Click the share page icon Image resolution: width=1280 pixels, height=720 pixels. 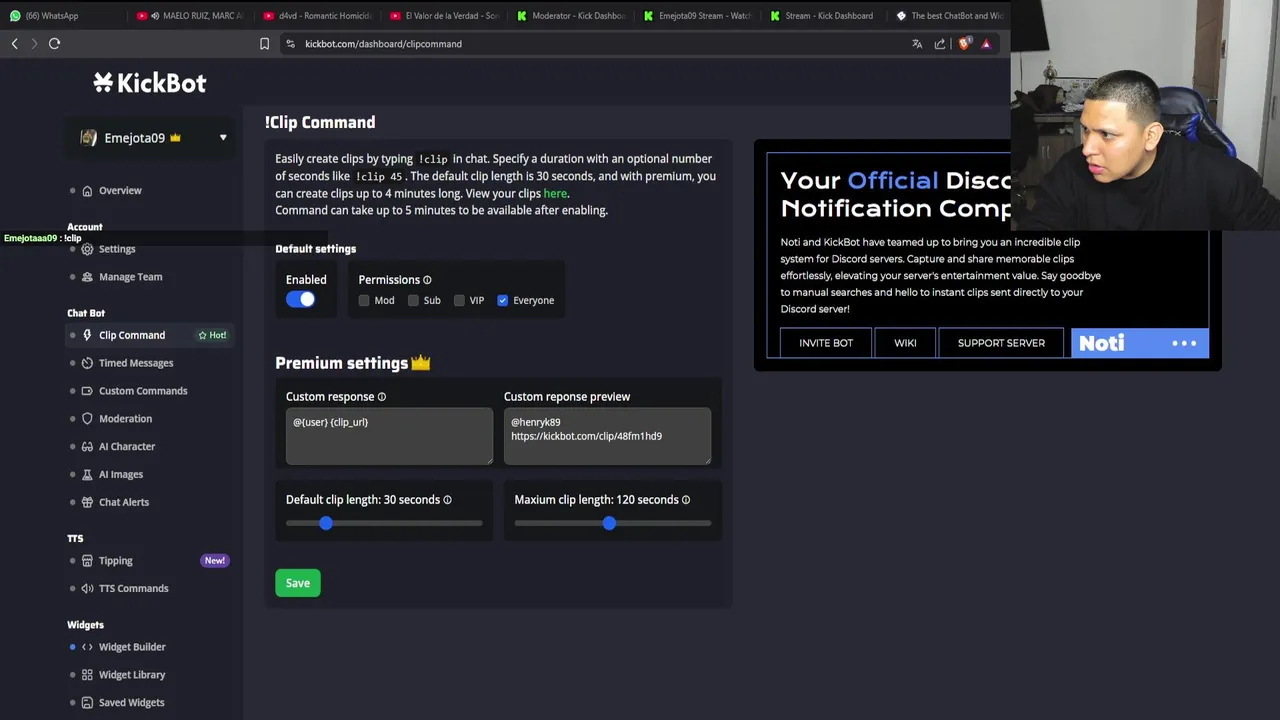pos(940,44)
